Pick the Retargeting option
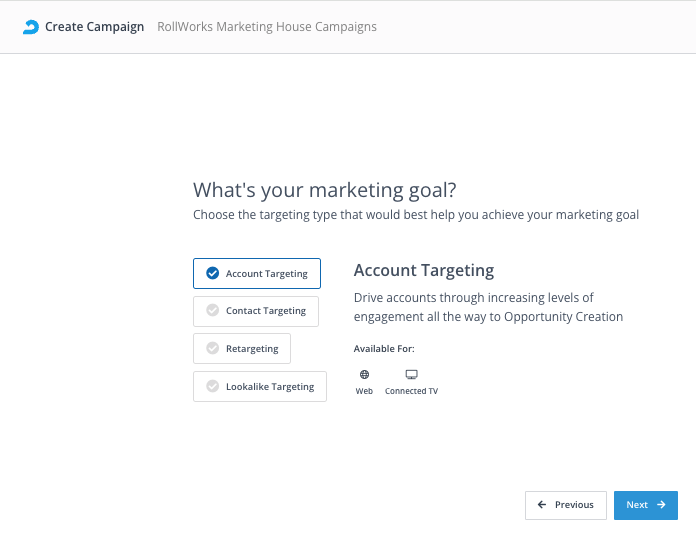The height and width of the screenshot is (539, 696). [x=242, y=348]
